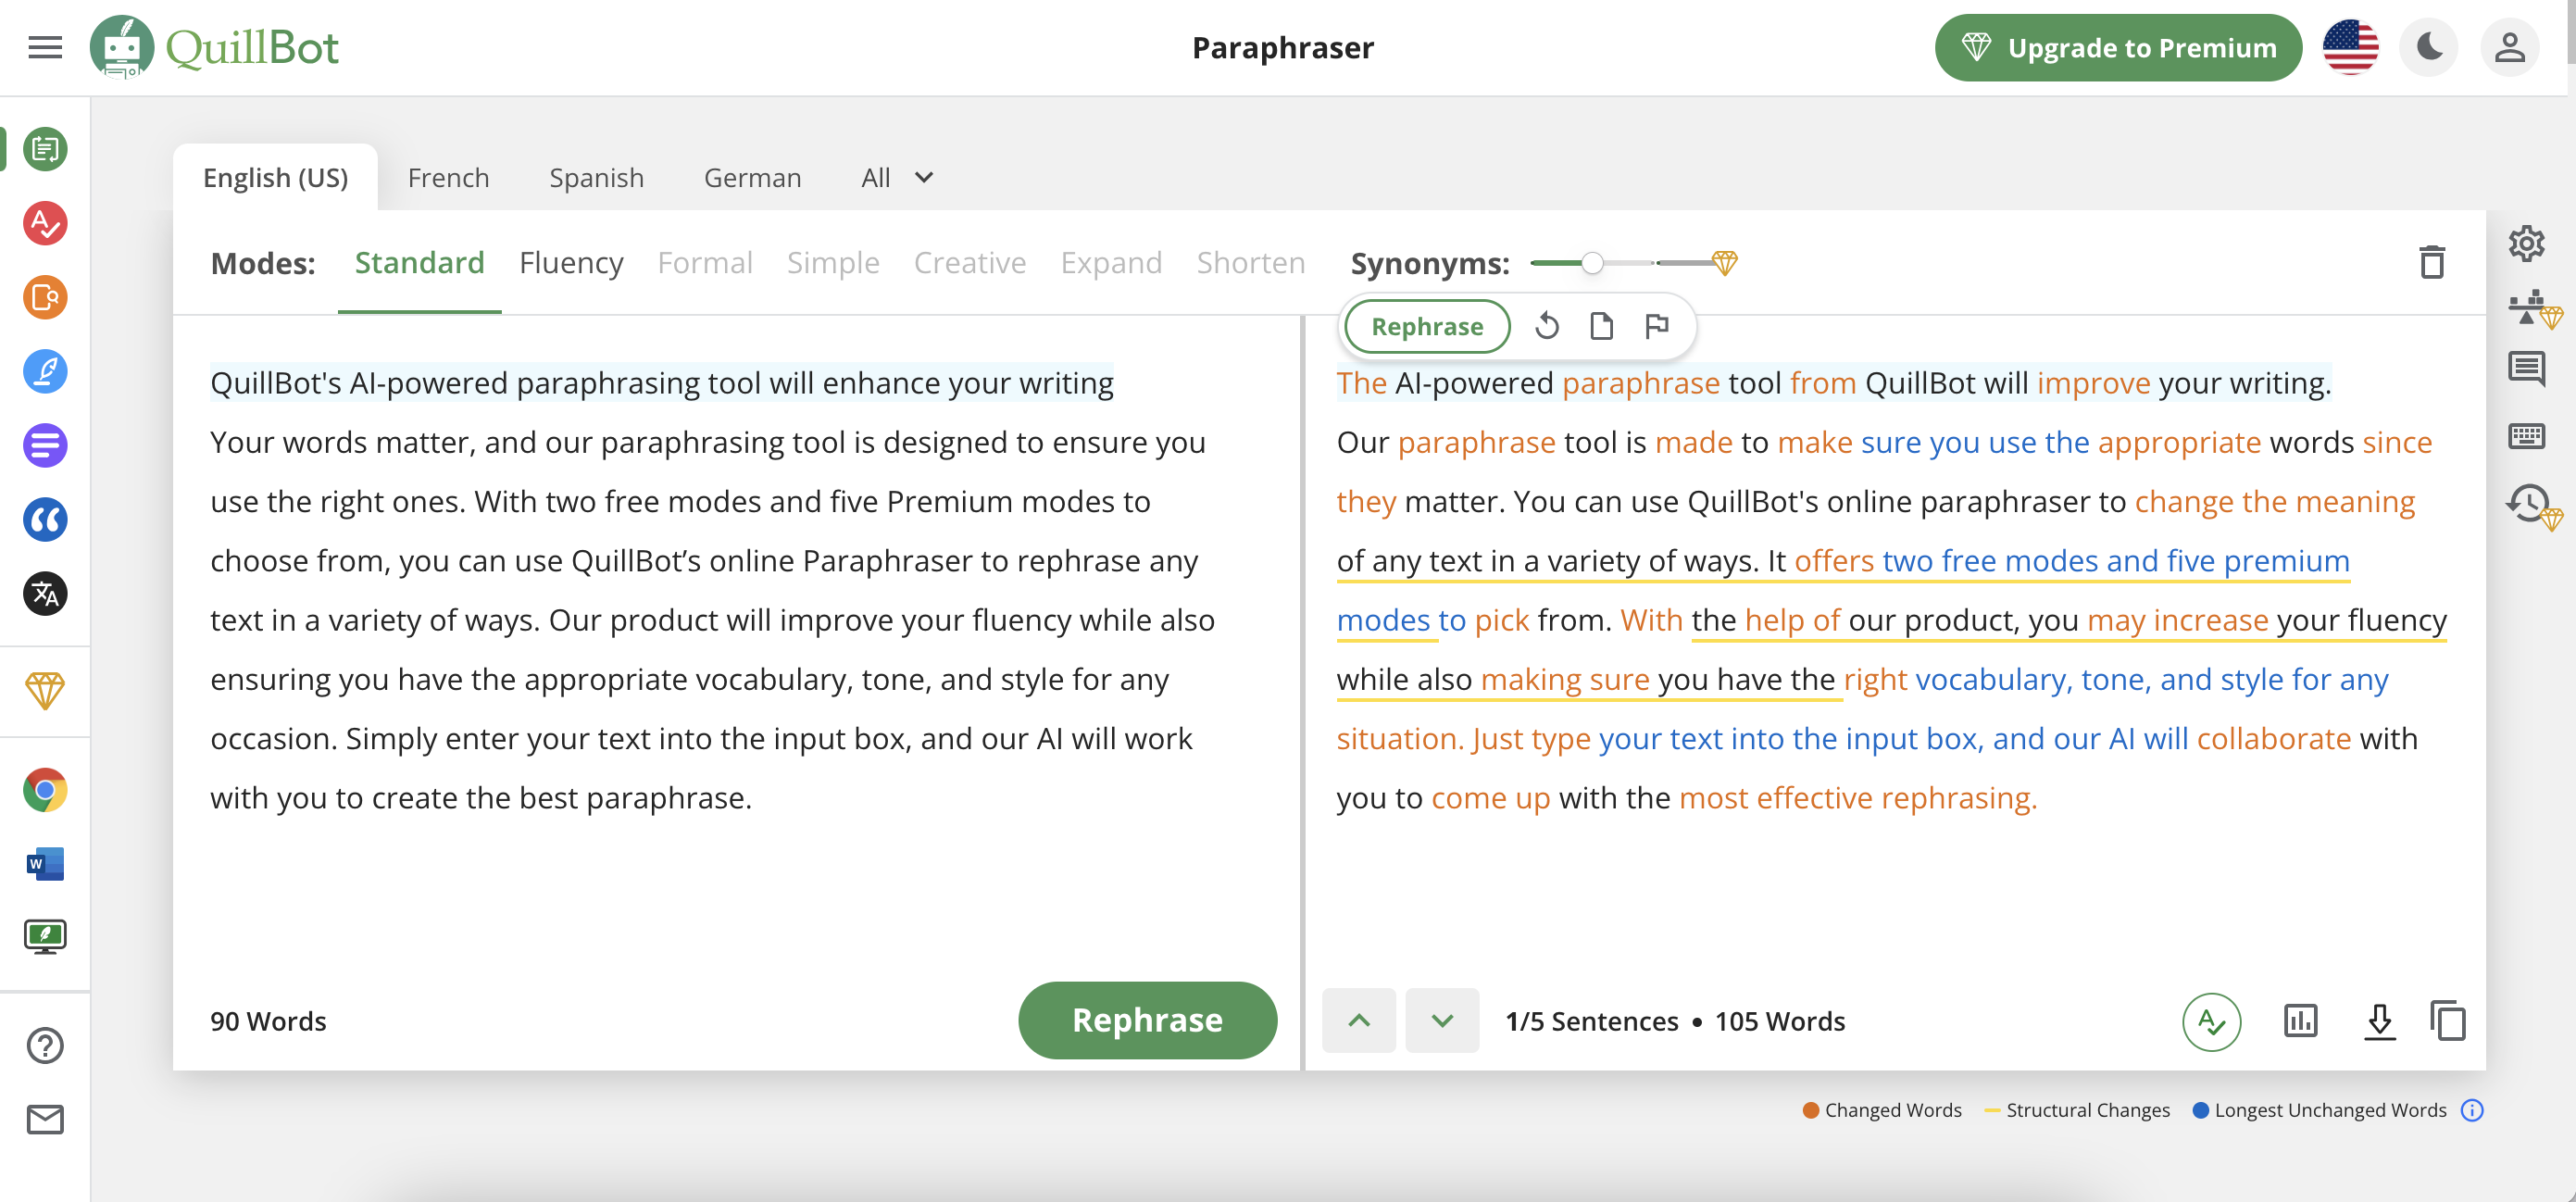Download the paraphrased output

(2379, 1021)
